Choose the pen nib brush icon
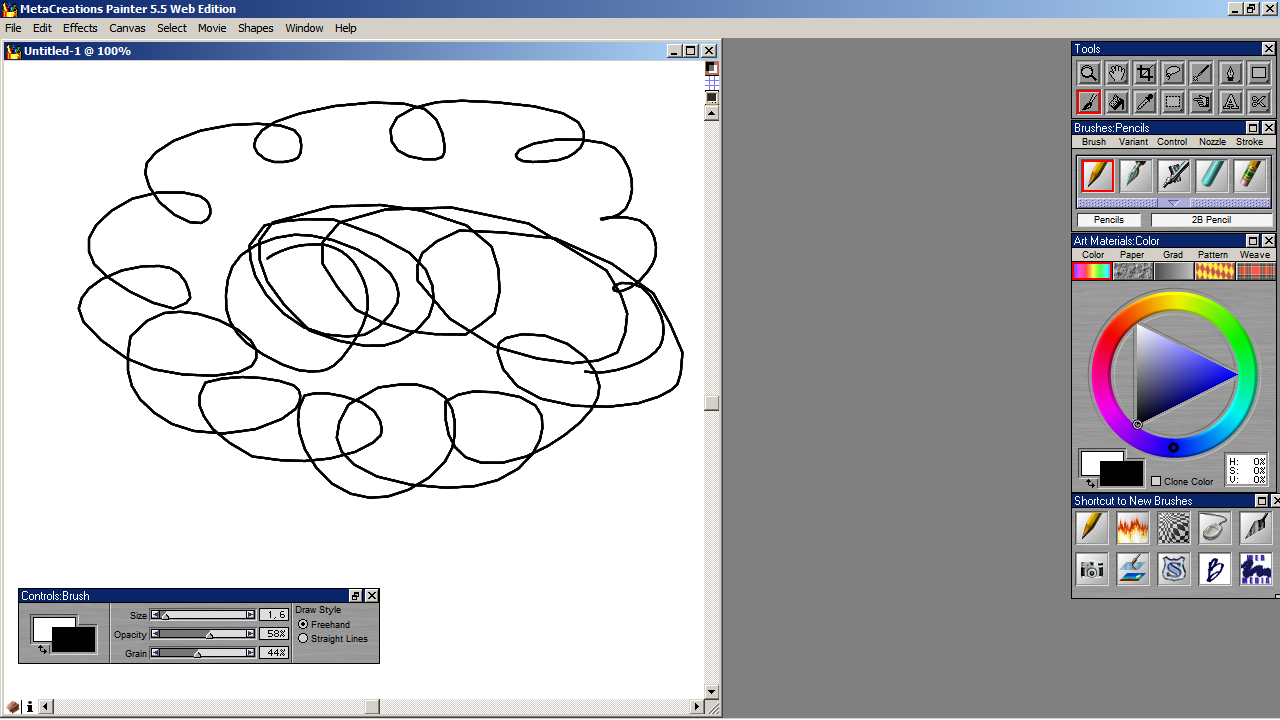 (1136, 176)
